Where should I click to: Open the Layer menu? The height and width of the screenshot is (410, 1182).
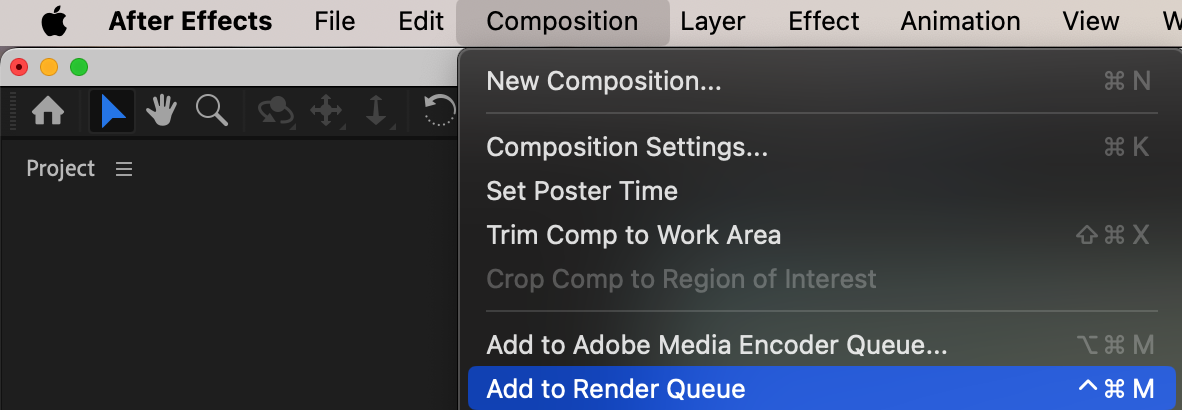point(713,21)
